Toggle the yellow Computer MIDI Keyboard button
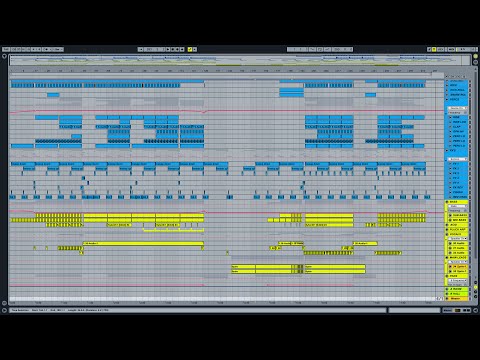The width and height of the screenshot is (480, 360). pyautogui.click(x=434, y=49)
